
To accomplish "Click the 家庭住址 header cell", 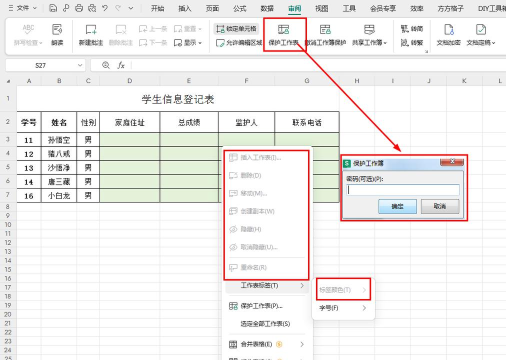I will click(130, 122).
